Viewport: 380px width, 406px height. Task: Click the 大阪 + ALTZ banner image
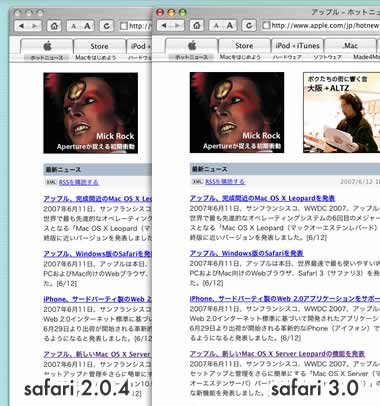click(x=341, y=113)
